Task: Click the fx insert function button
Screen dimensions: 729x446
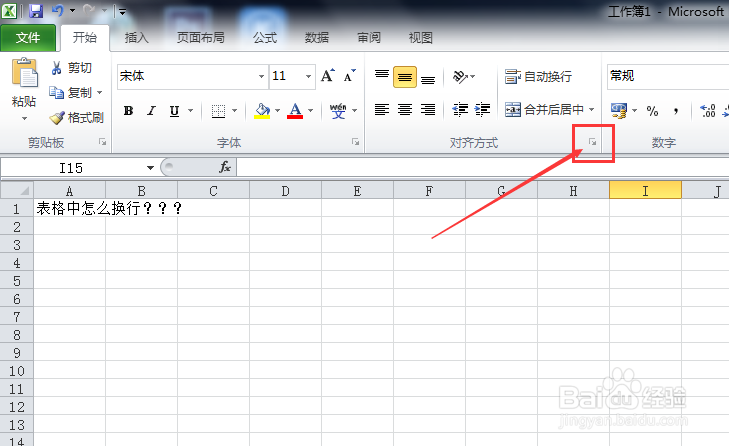Action: coord(225,167)
